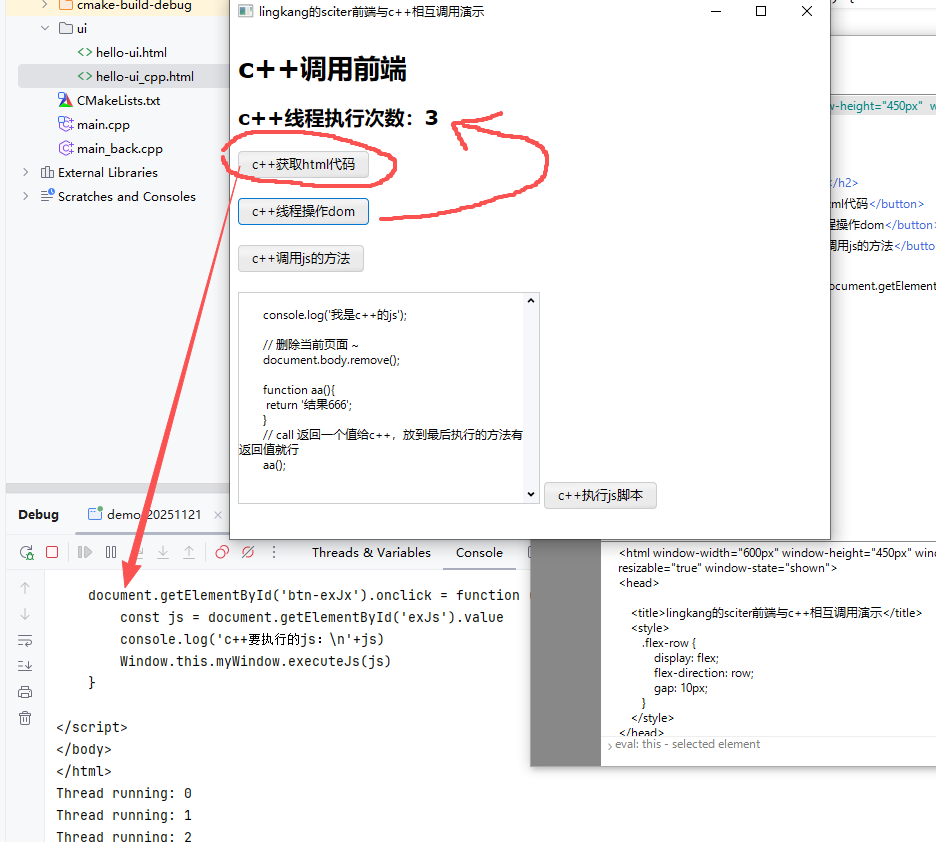Click the c++获取html代码 button

[x=303, y=165]
